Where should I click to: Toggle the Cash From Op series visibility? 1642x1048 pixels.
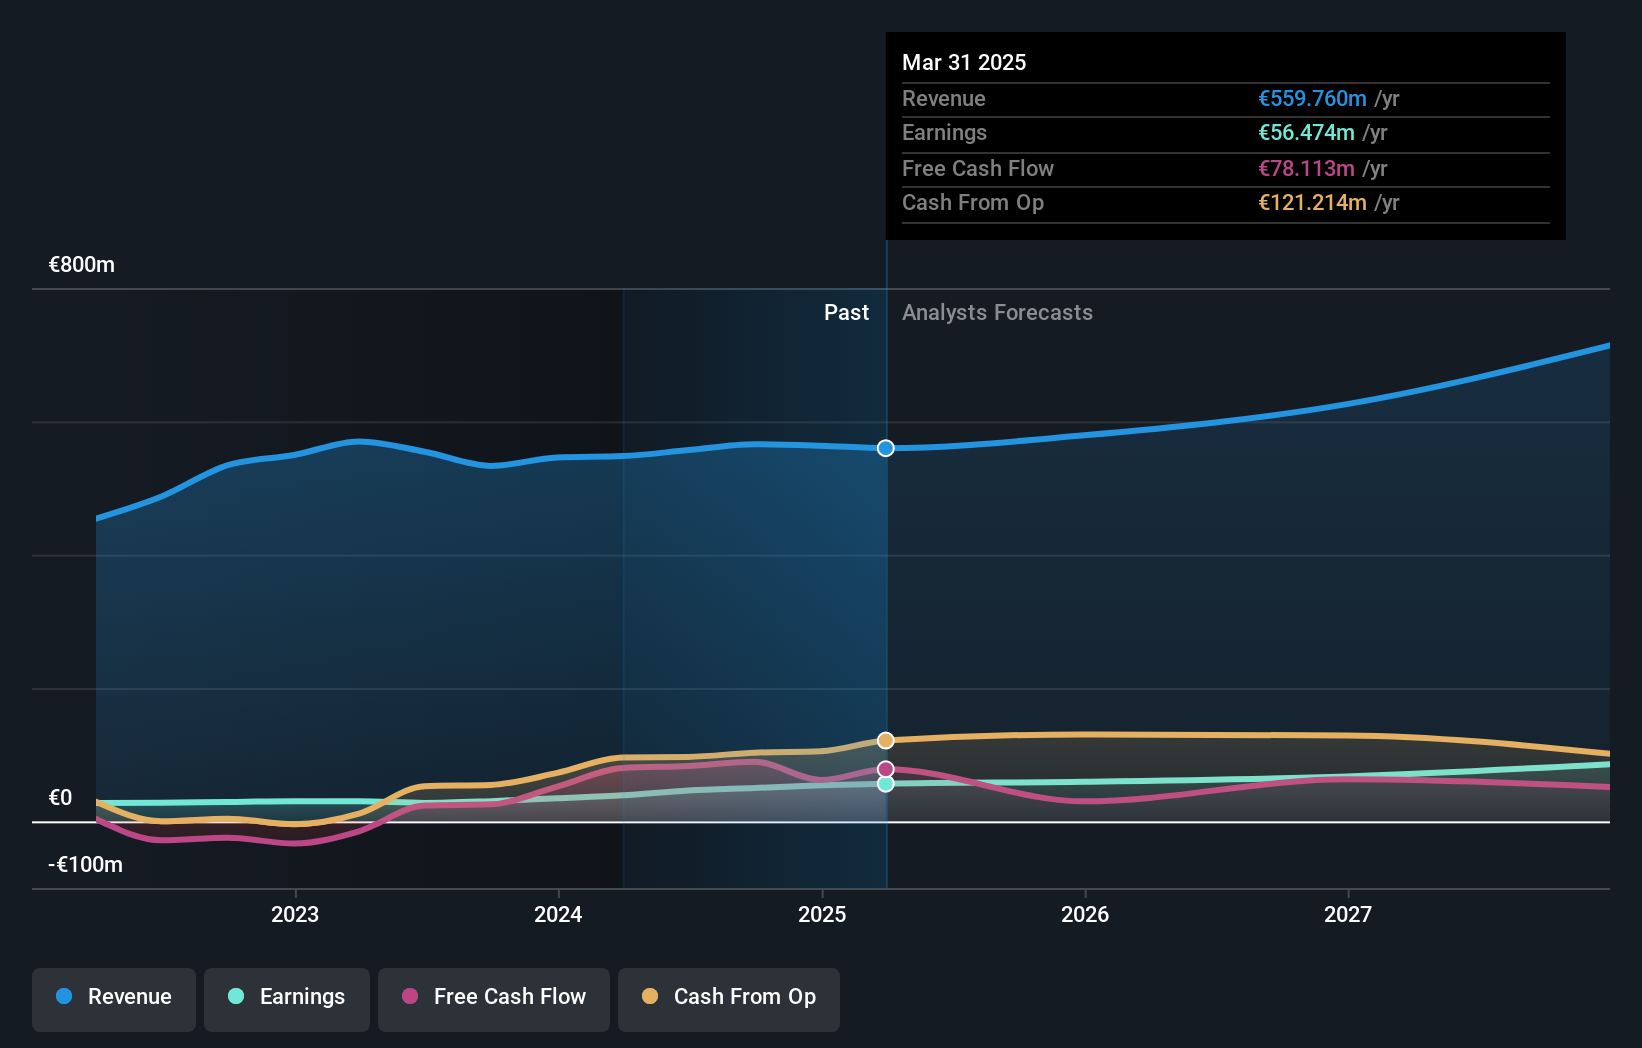[x=729, y=997]
